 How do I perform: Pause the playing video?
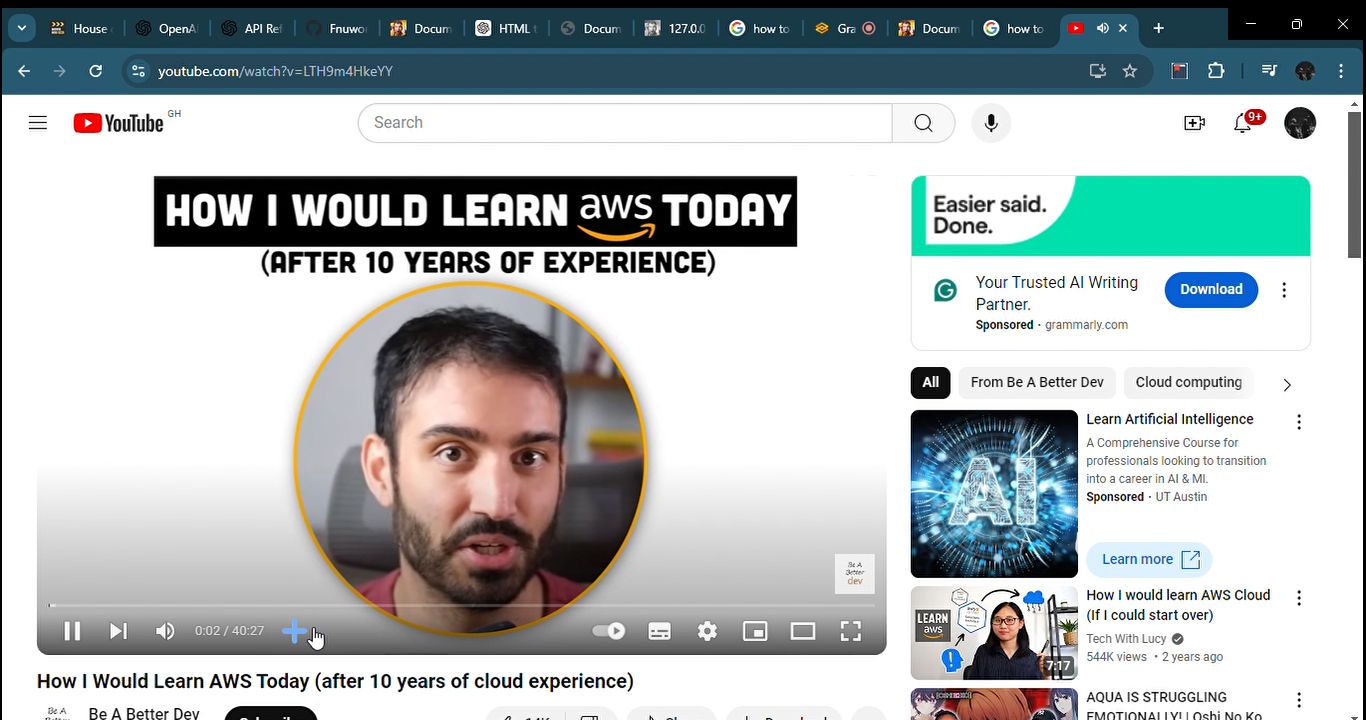(72, 631)
